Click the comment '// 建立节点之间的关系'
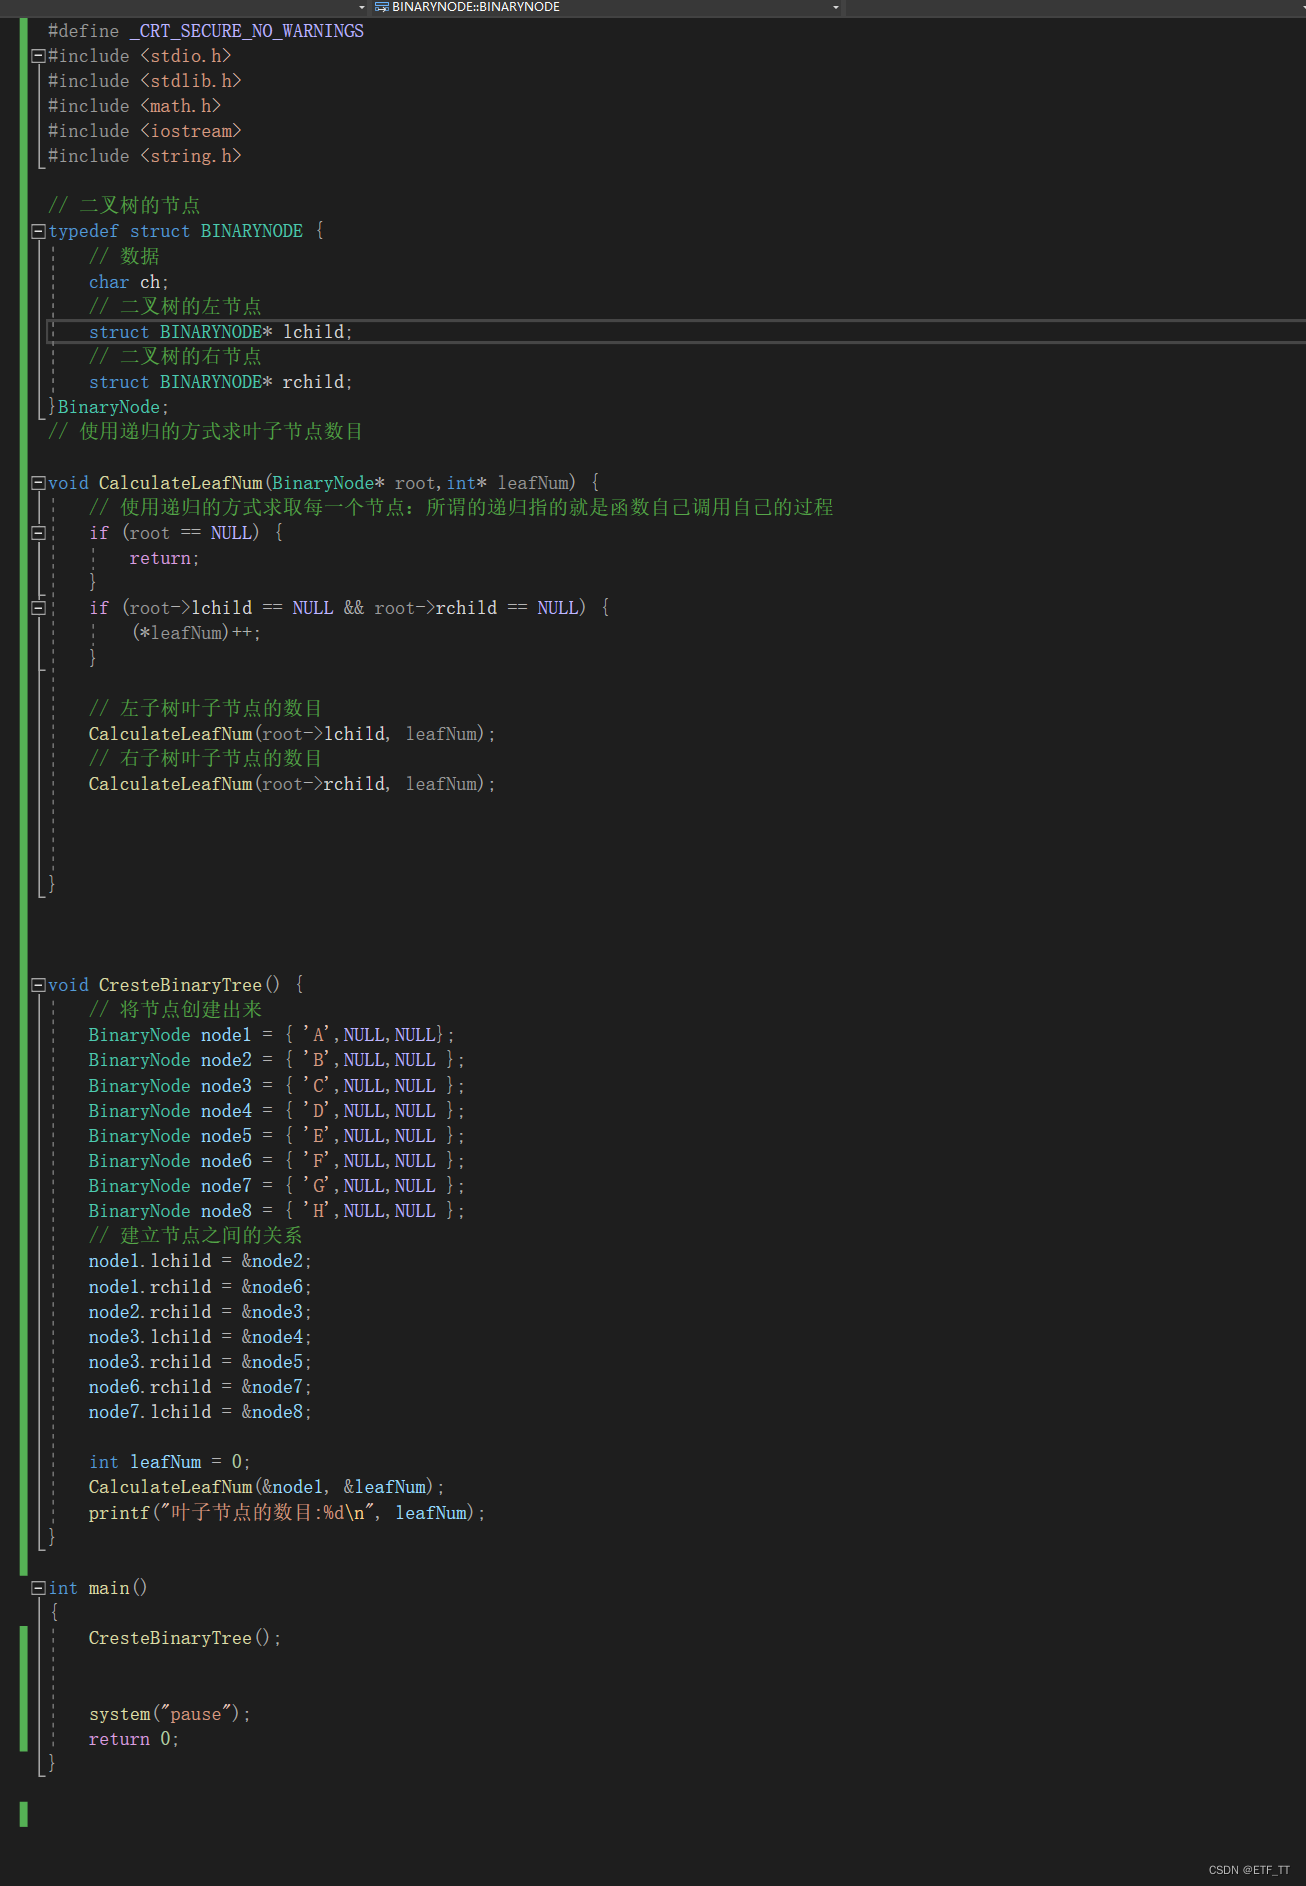 (x=195, y=1236)
